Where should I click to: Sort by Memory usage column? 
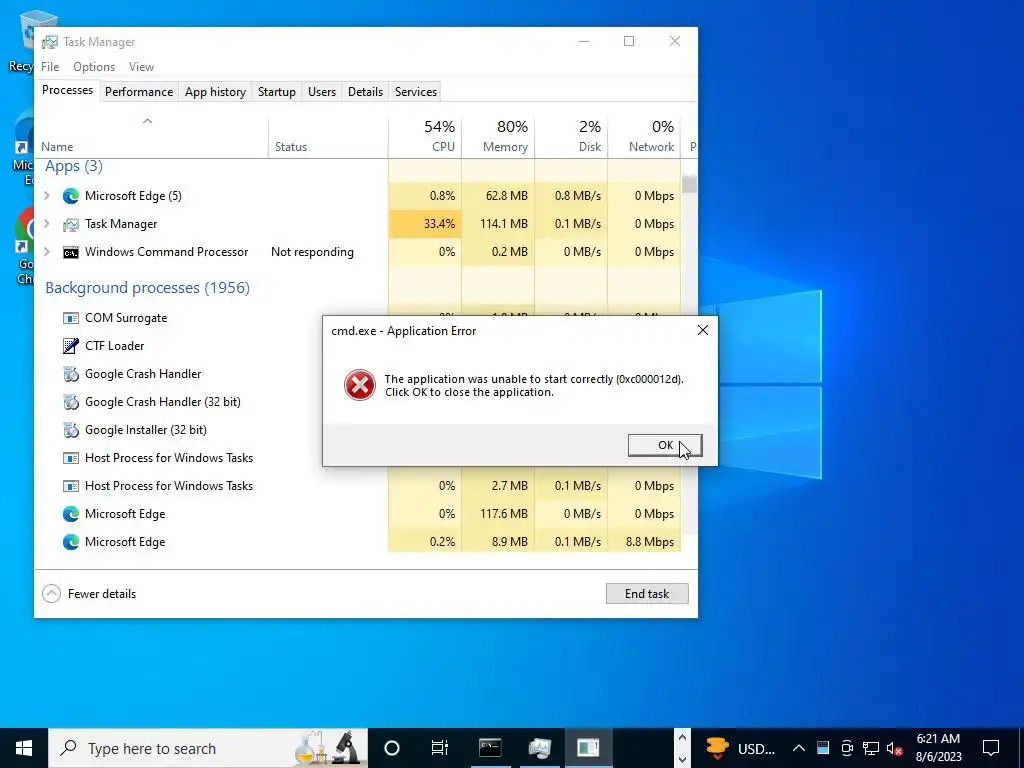pos(498,136)
